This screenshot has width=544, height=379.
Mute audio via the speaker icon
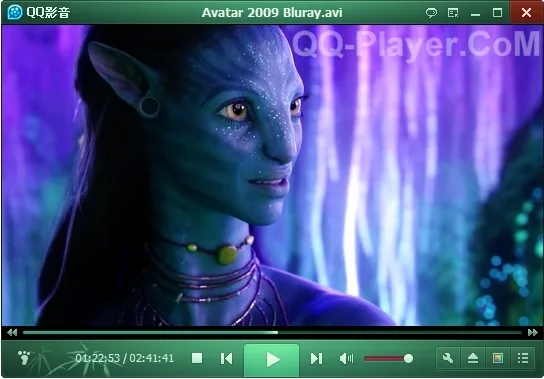[346, 359]
